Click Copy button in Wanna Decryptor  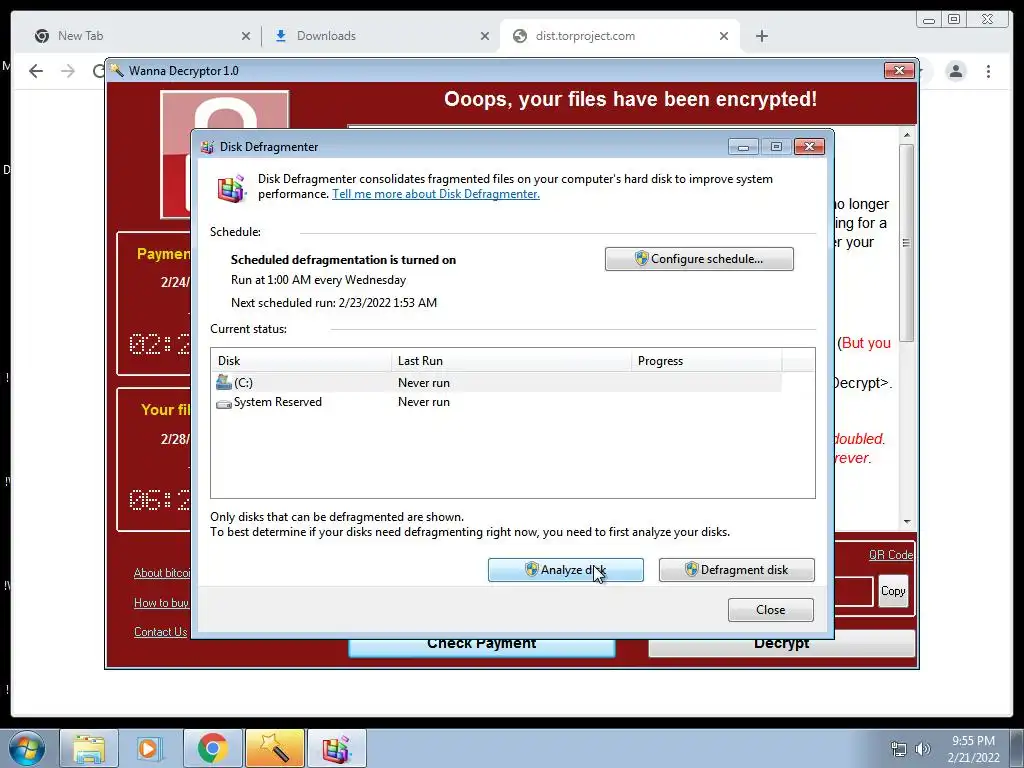893,591
